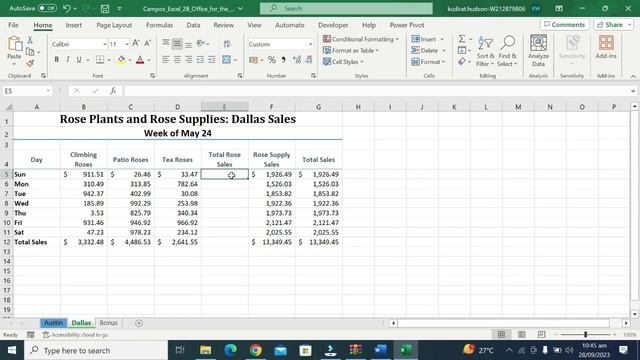Image resolution: width=640 pixels, height=360 pixels.
Task: Open Find & Select
Action: pos(507,51)
